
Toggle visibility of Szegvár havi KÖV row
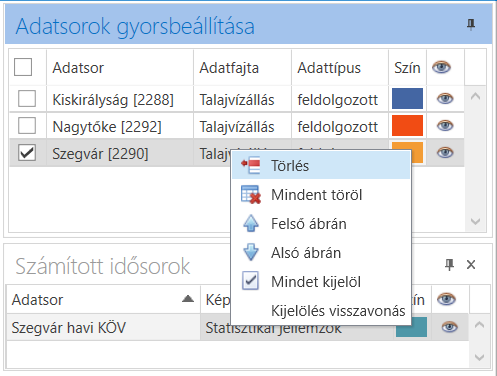tap(449, 327)
